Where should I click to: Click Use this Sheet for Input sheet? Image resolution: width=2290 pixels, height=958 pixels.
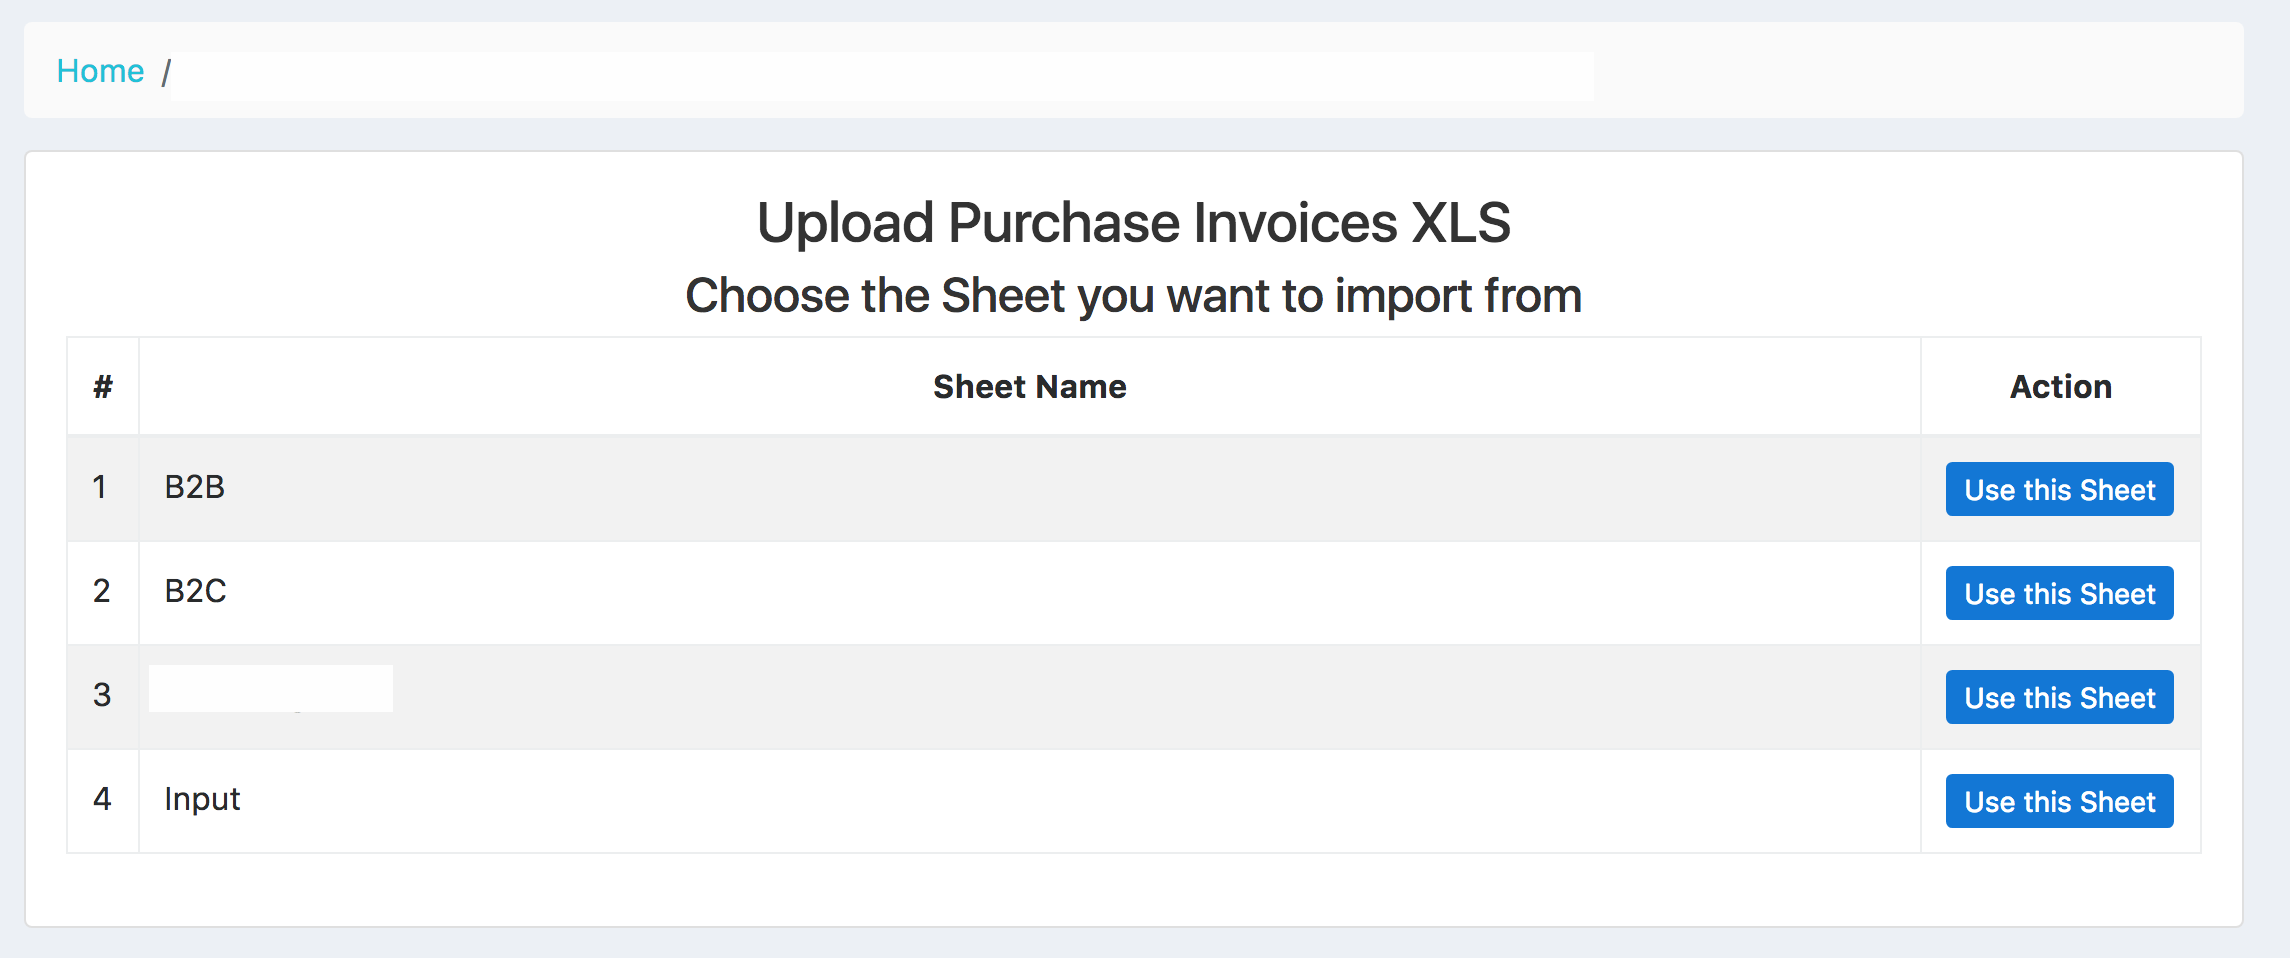[2059, 800]
